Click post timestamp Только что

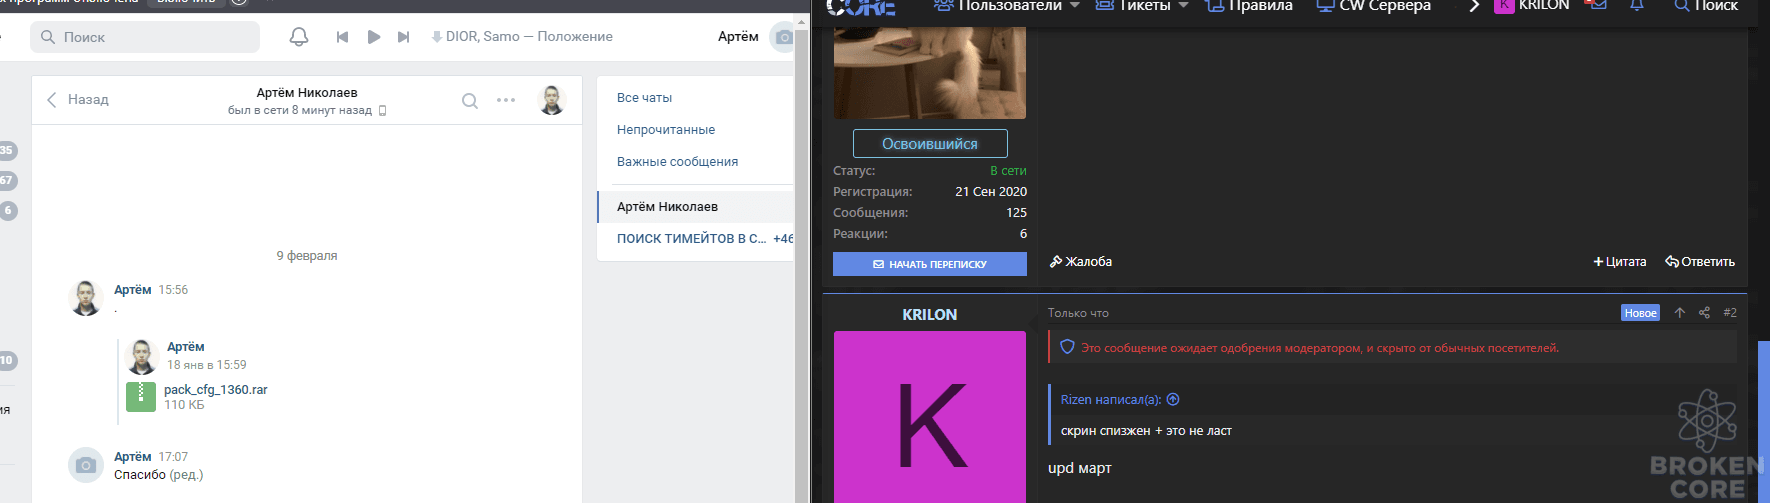[x=1078, y=313]
